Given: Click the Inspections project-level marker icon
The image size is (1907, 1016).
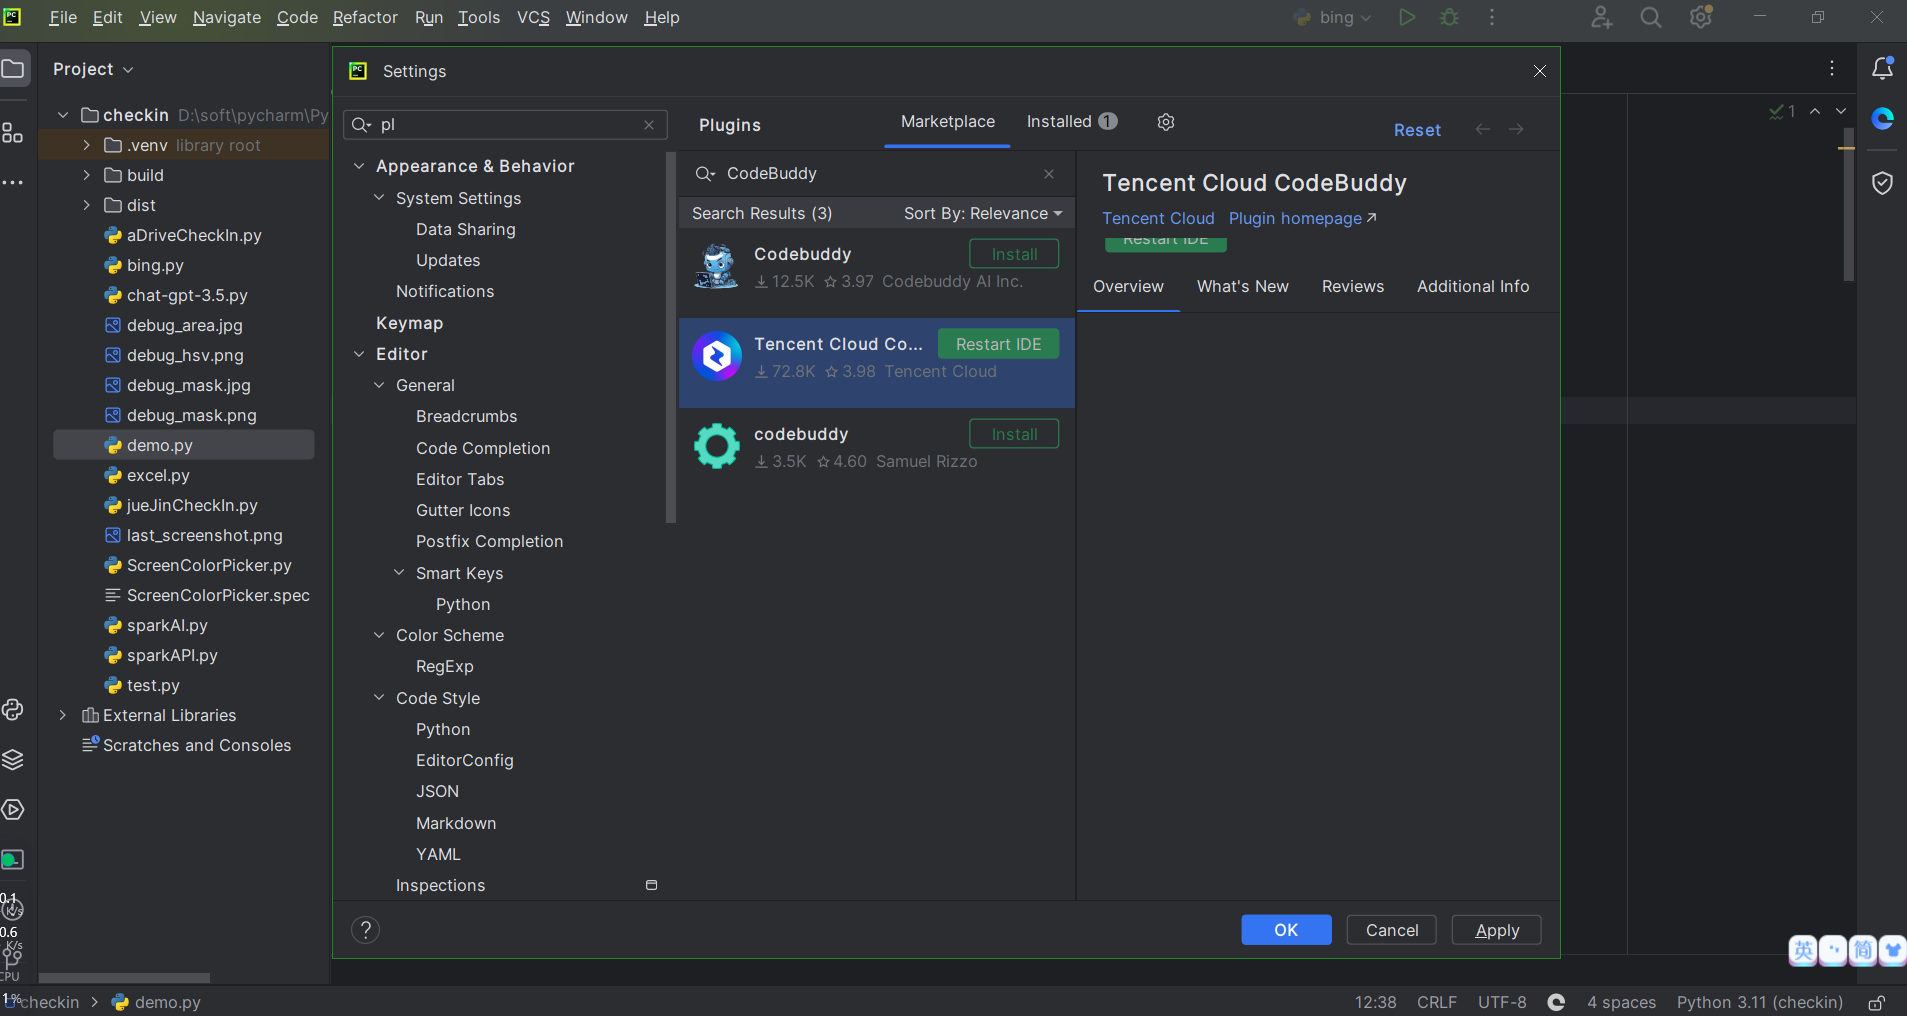Looking at the screenshot, I should coord(651,885).
